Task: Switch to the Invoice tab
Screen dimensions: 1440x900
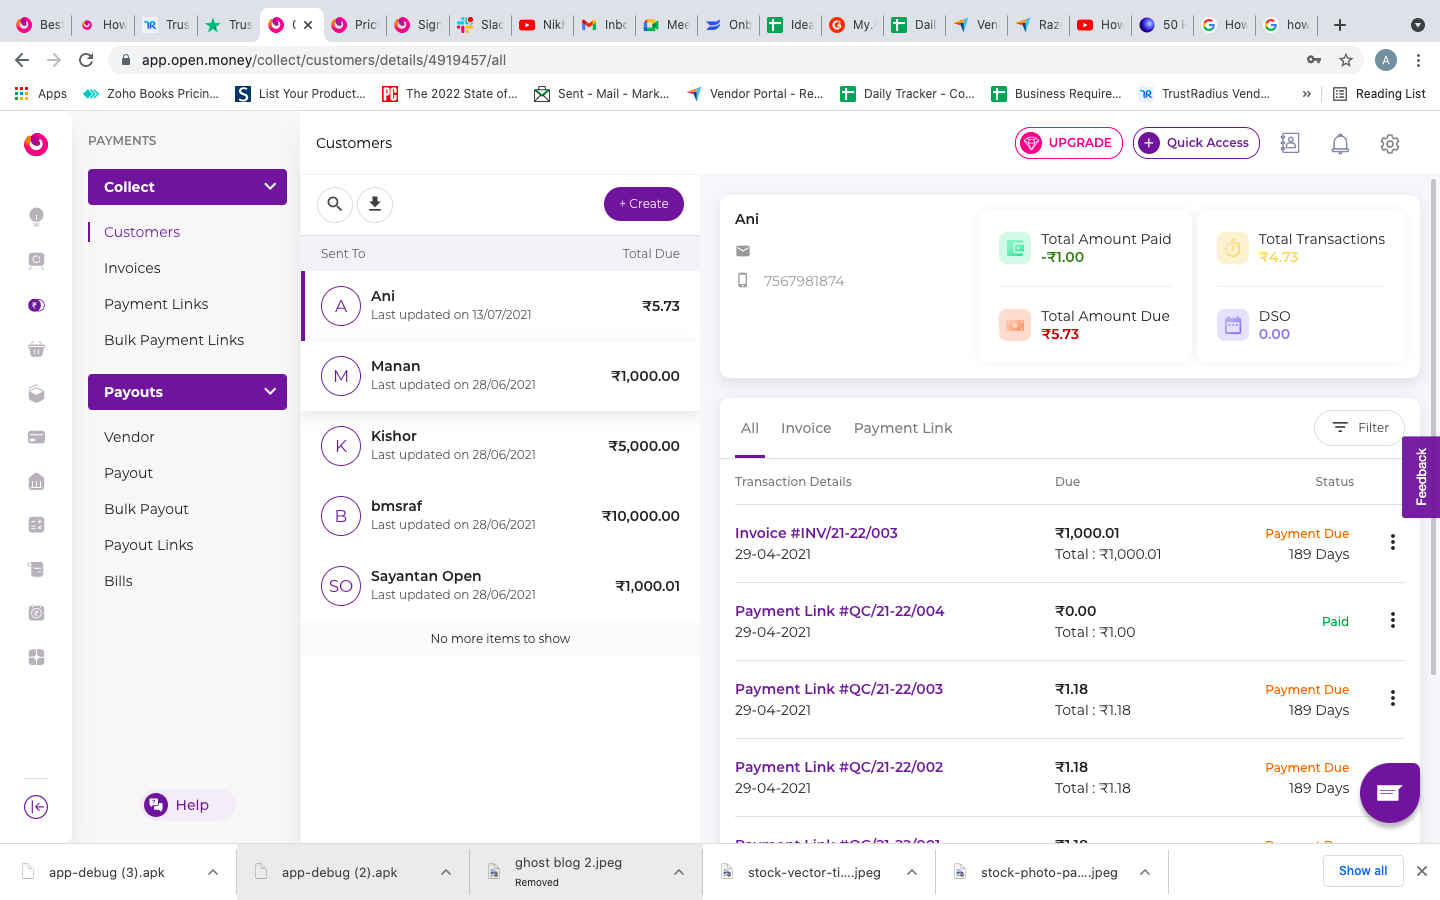Action: click(806, 428)
